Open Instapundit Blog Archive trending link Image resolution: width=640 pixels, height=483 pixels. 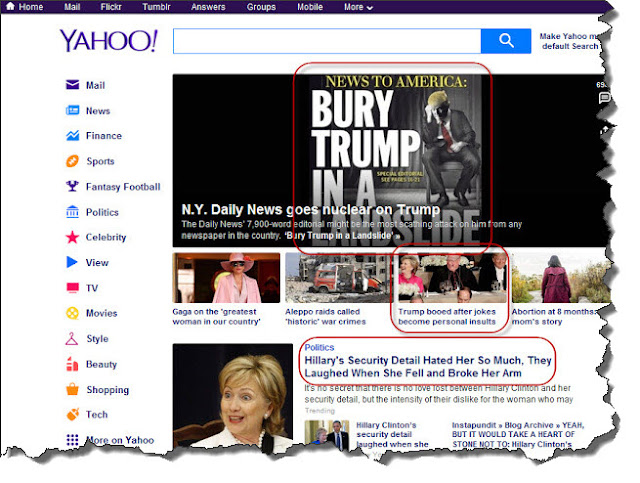coord(518,434)
